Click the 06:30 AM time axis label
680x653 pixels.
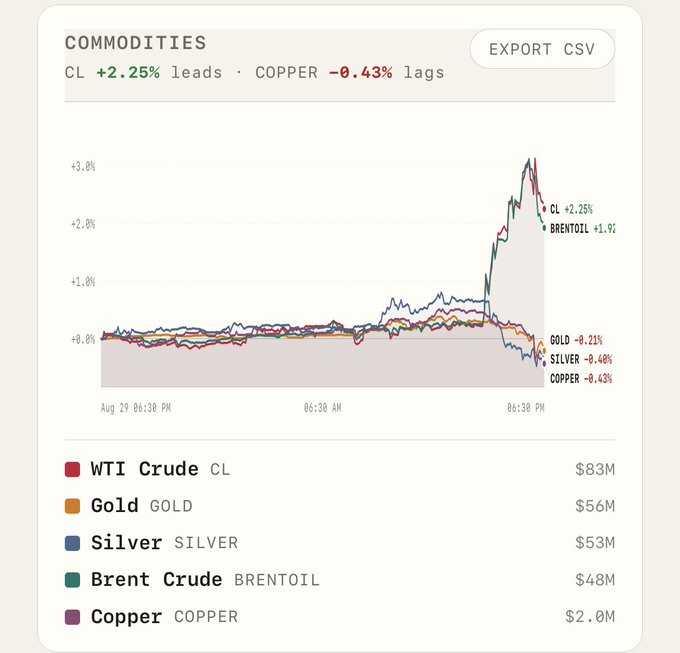(x=323, y=408)
